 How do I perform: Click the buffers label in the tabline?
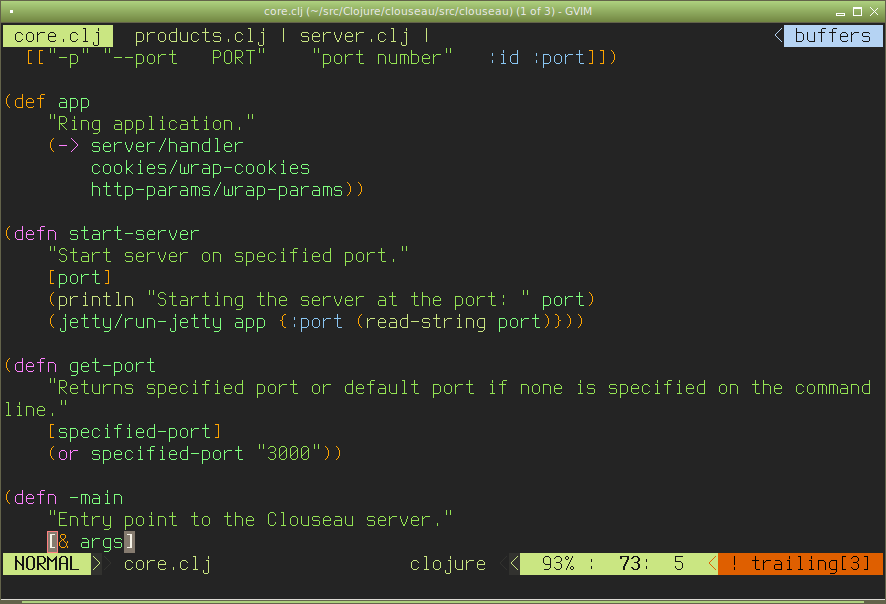tap(832, 36)
